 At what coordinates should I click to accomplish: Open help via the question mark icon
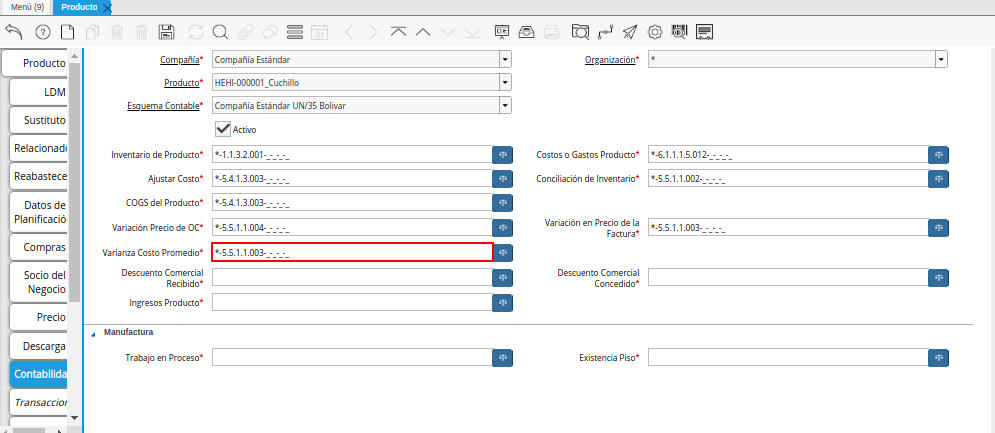(x=42, y=32)
